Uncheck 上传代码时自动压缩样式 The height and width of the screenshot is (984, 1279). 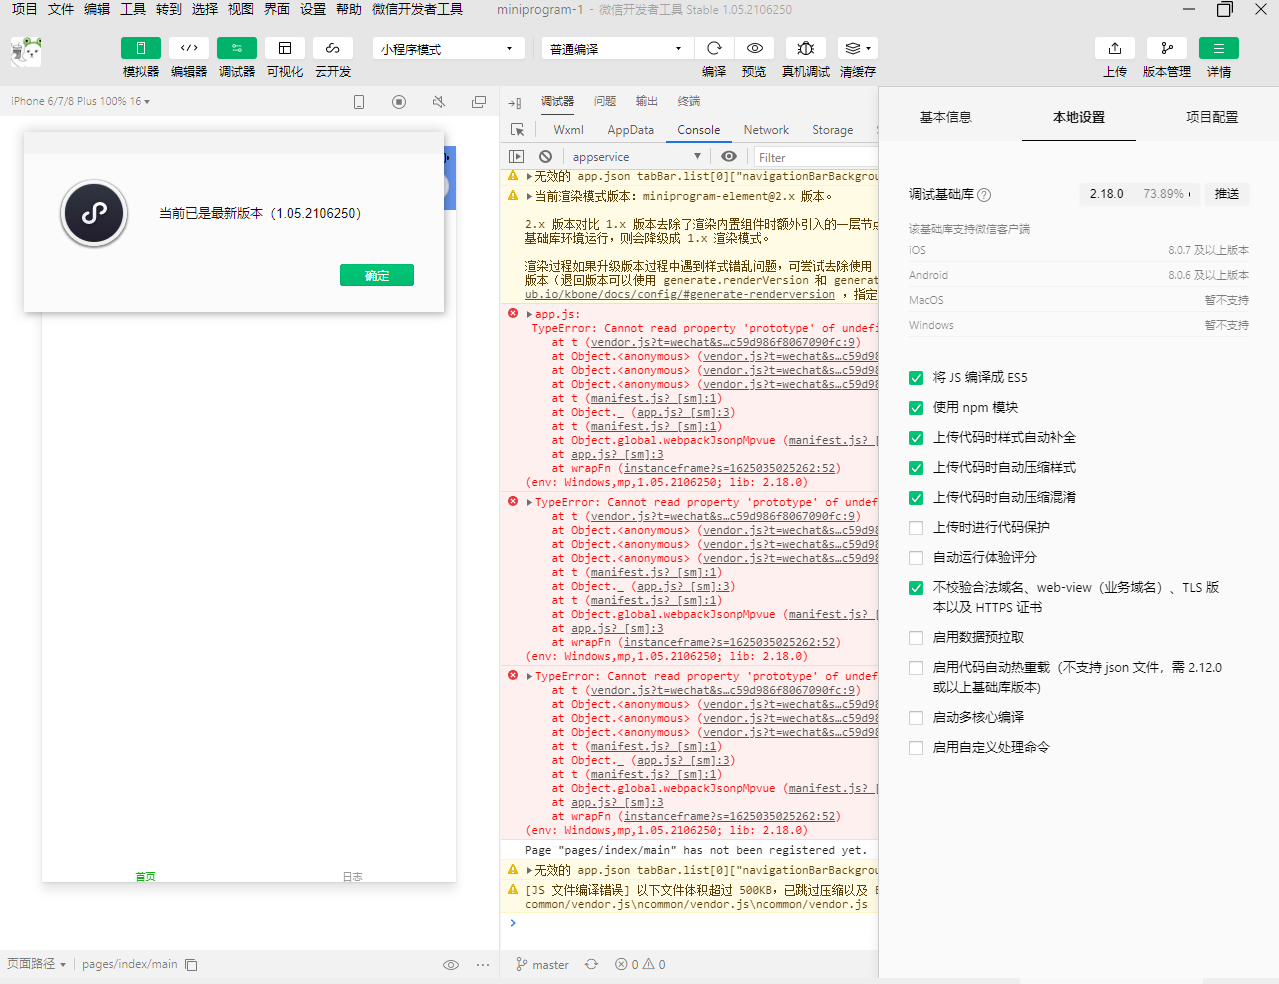point(916,468)
